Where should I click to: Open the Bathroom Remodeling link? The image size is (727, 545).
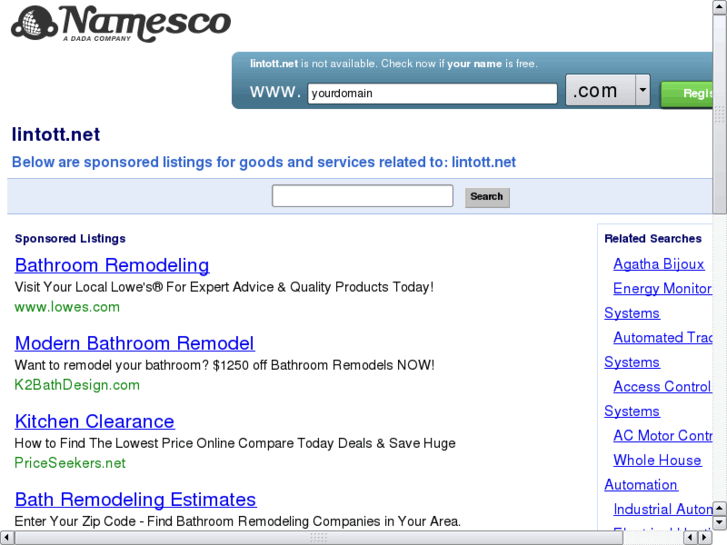112,265
